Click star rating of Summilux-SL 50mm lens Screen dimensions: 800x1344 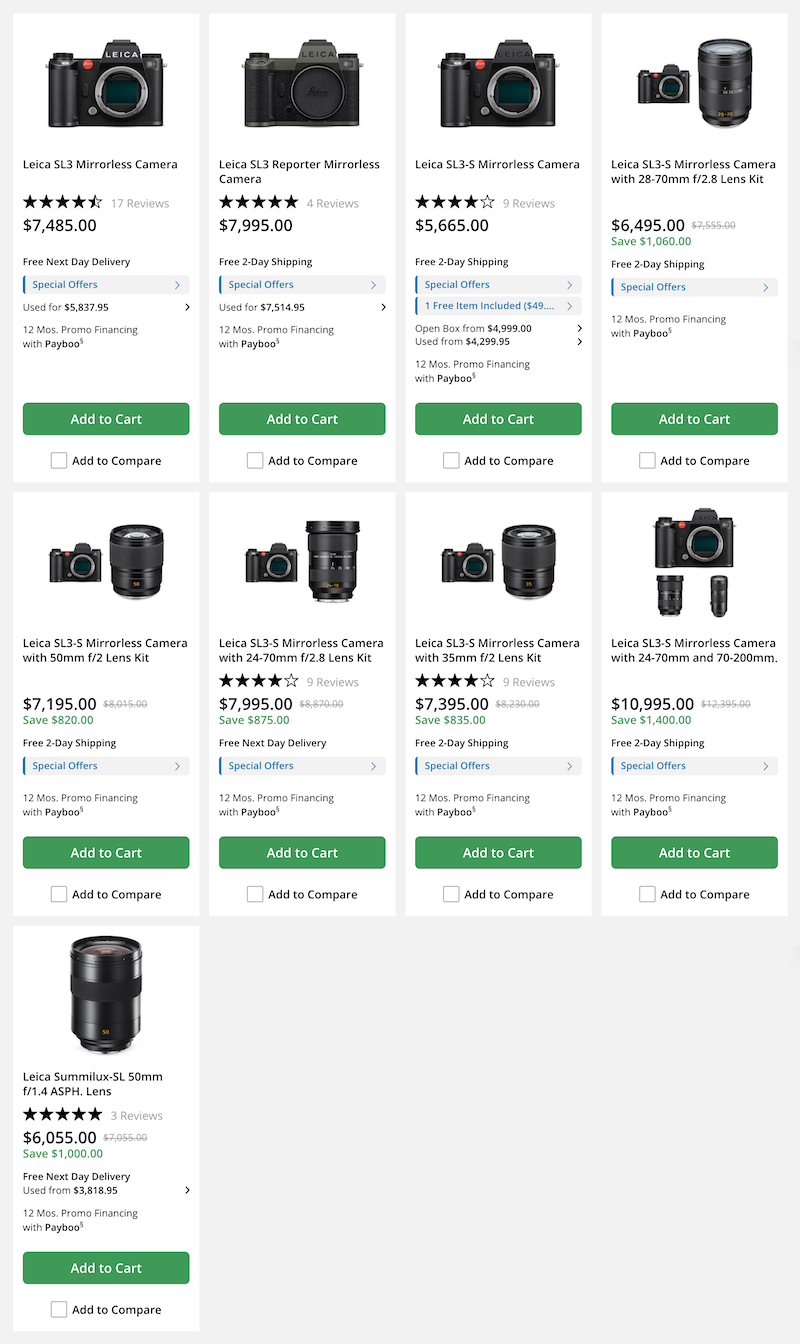point(63,1114)
